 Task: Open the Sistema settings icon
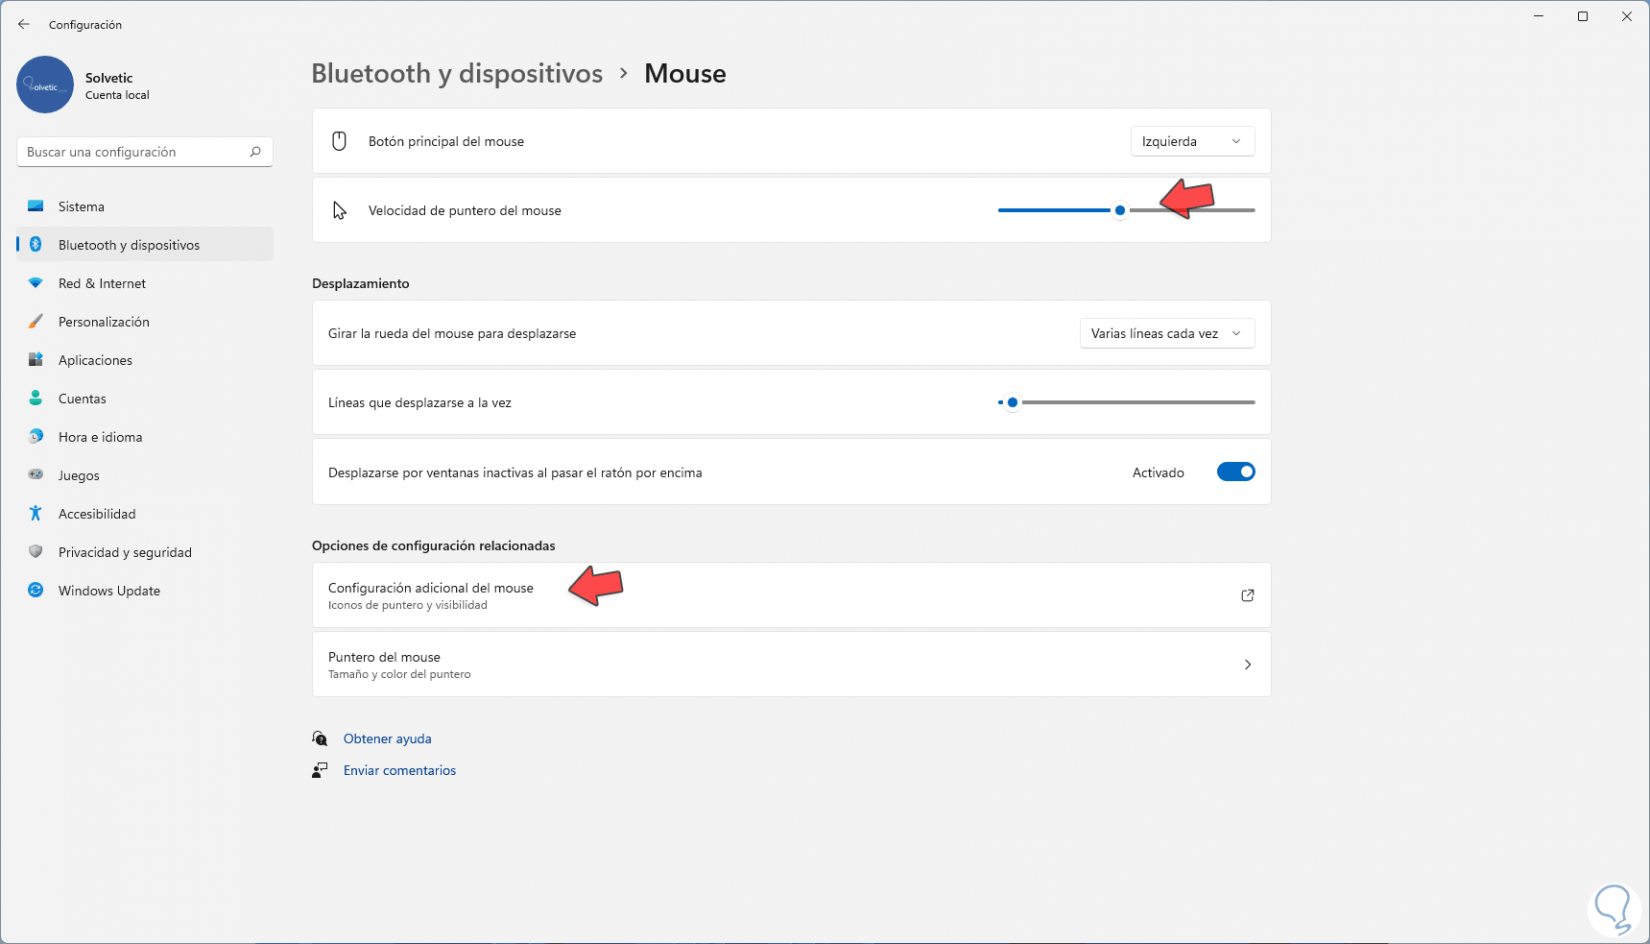[36, 206]
